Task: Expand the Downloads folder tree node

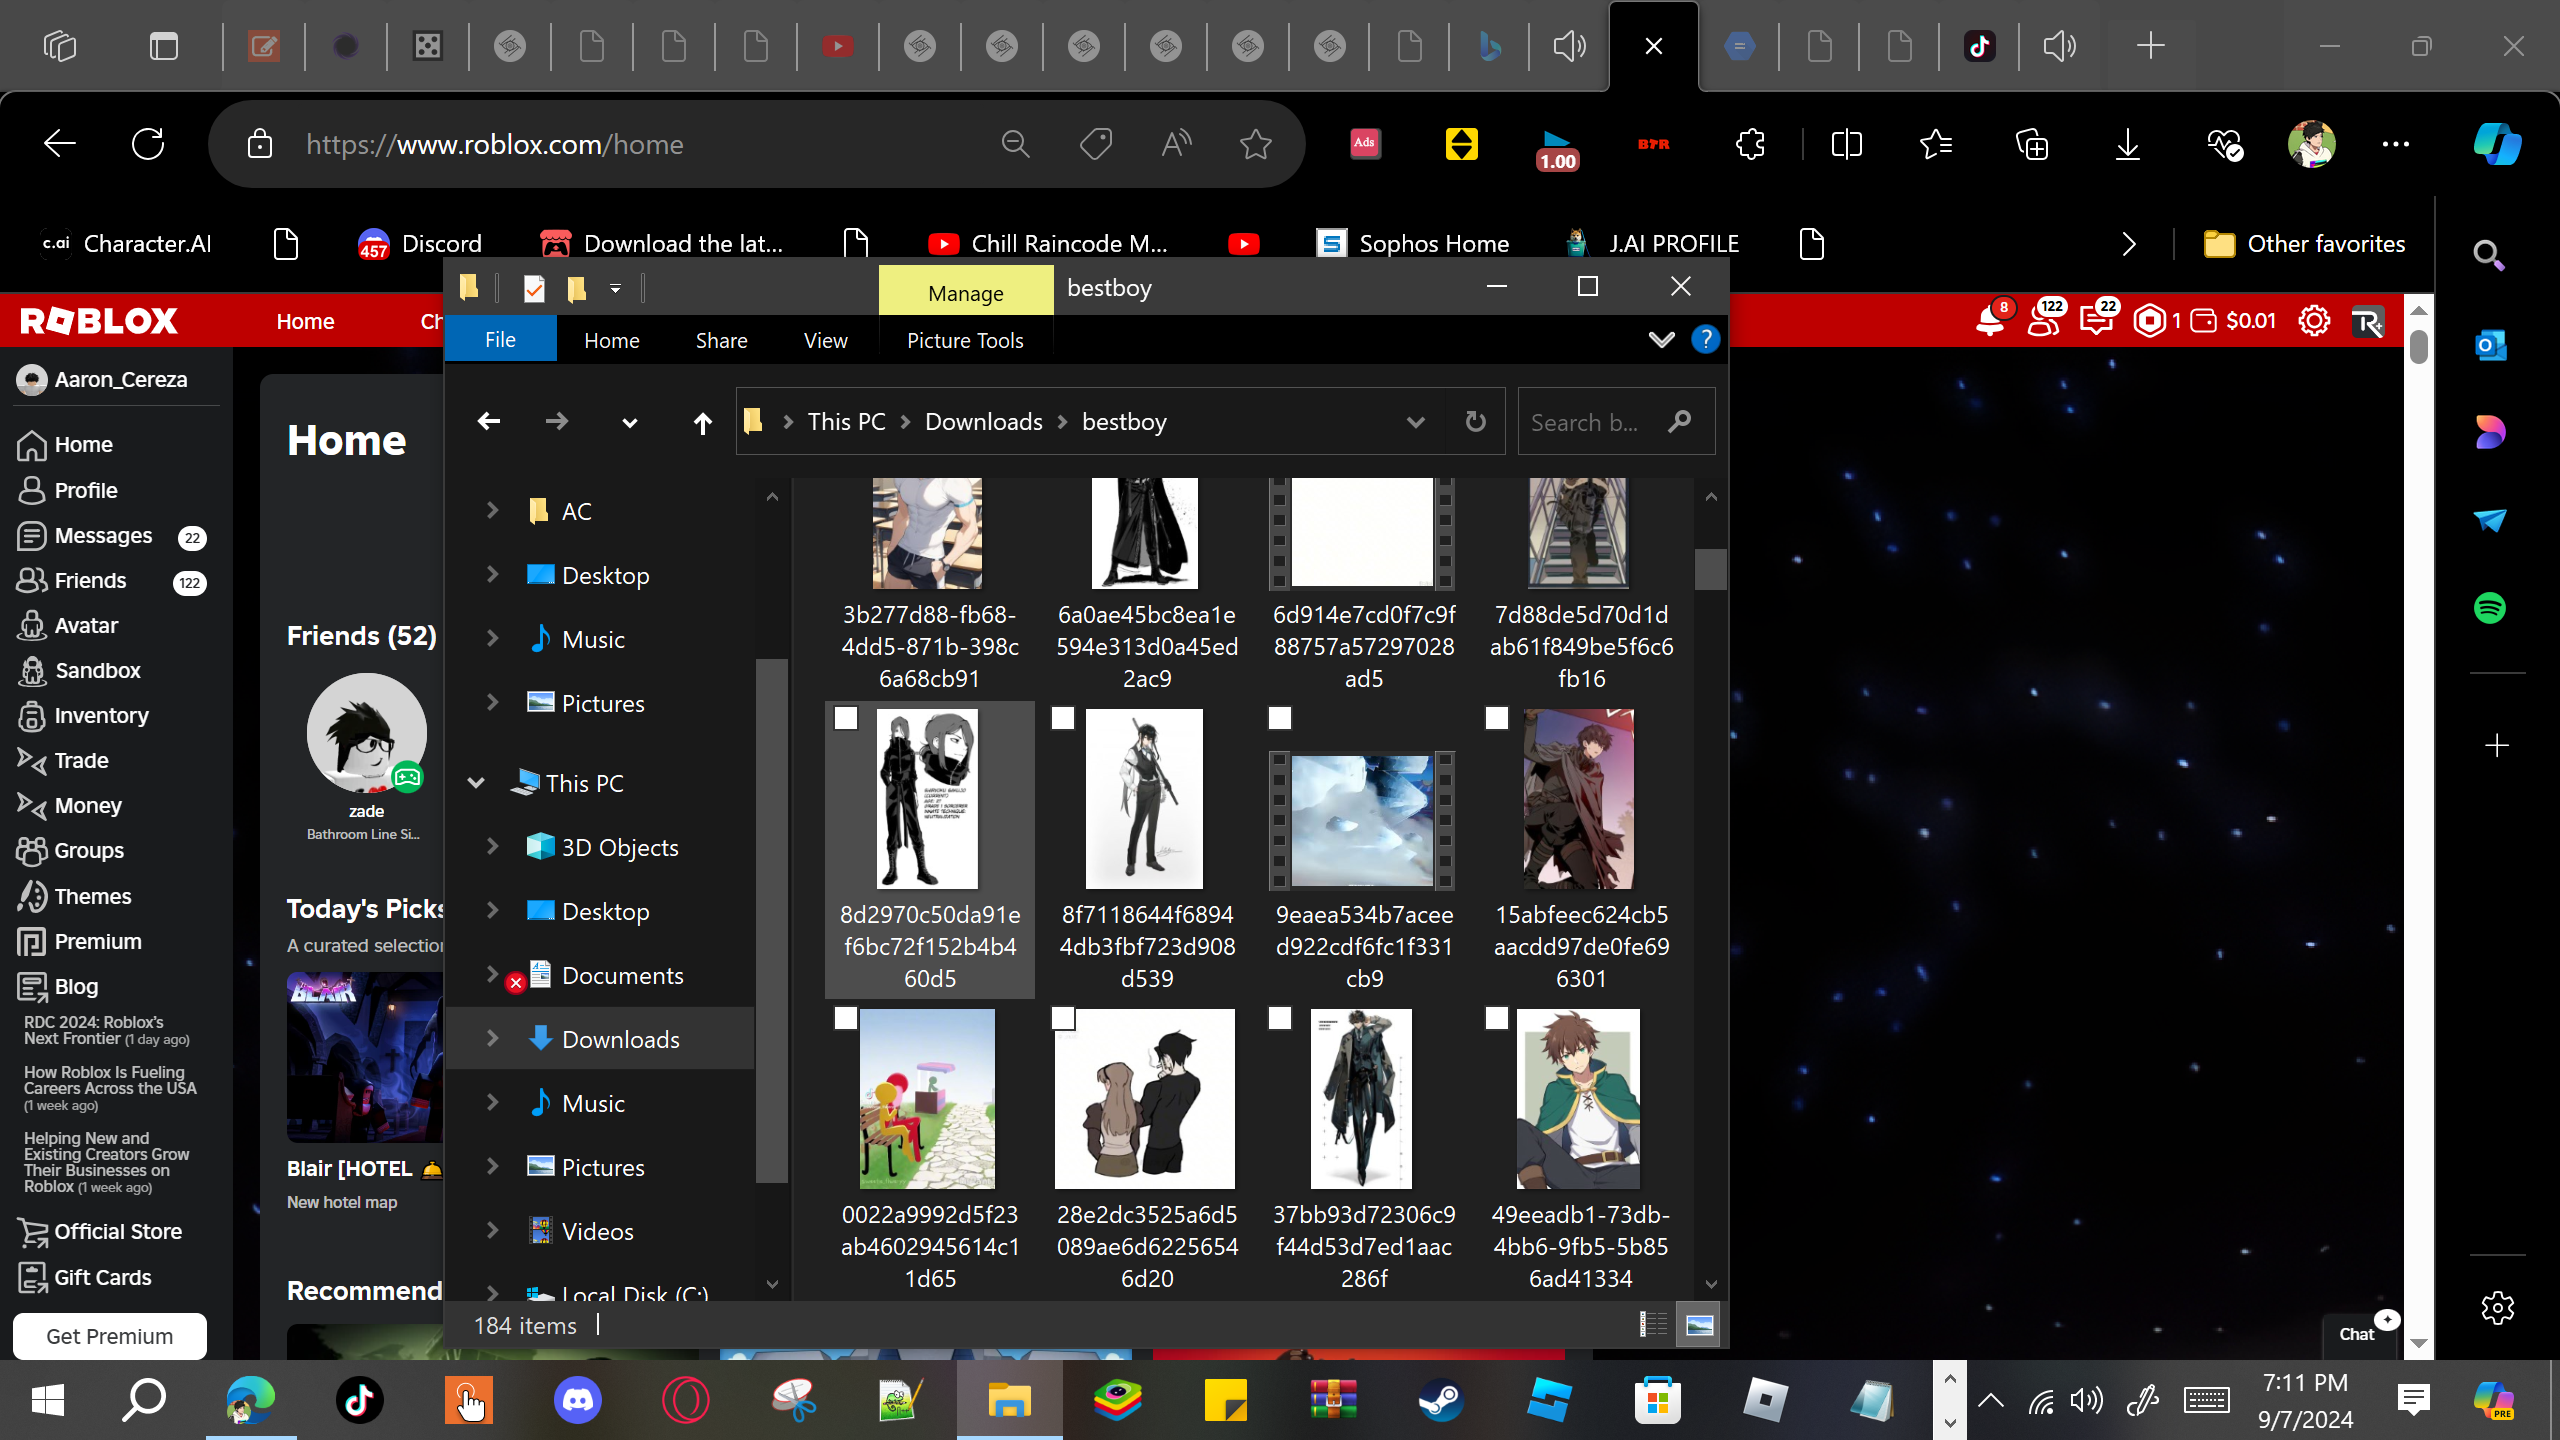Action: pyautogui.click(x=492, y=1039)
